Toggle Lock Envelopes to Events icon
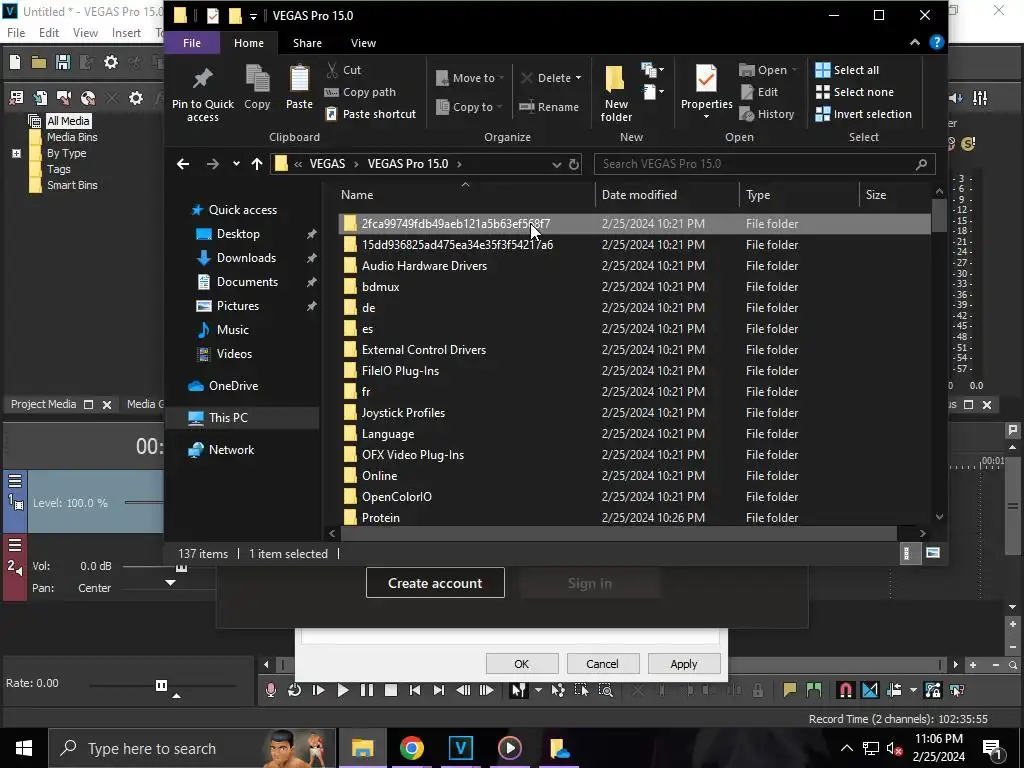Viewport: 1024px width, 768px height. [933, 690]
